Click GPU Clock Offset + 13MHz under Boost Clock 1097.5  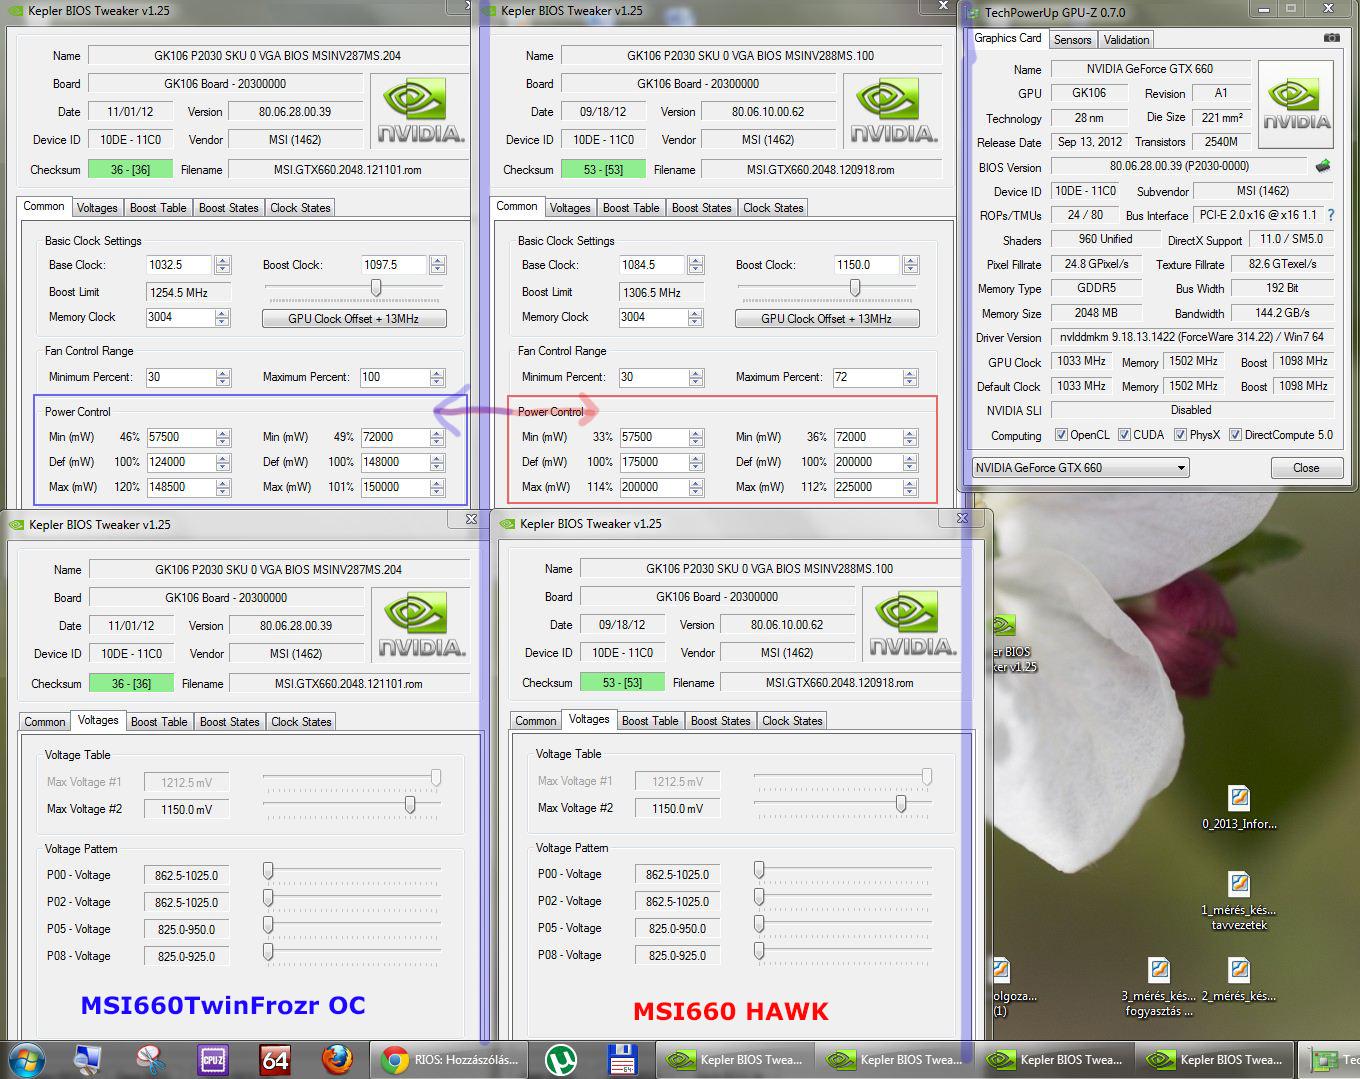(354, 318)
